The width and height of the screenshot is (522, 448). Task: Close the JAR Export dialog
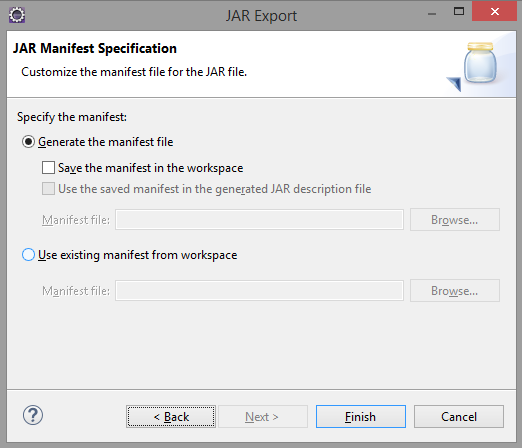[x=495, y=11]
